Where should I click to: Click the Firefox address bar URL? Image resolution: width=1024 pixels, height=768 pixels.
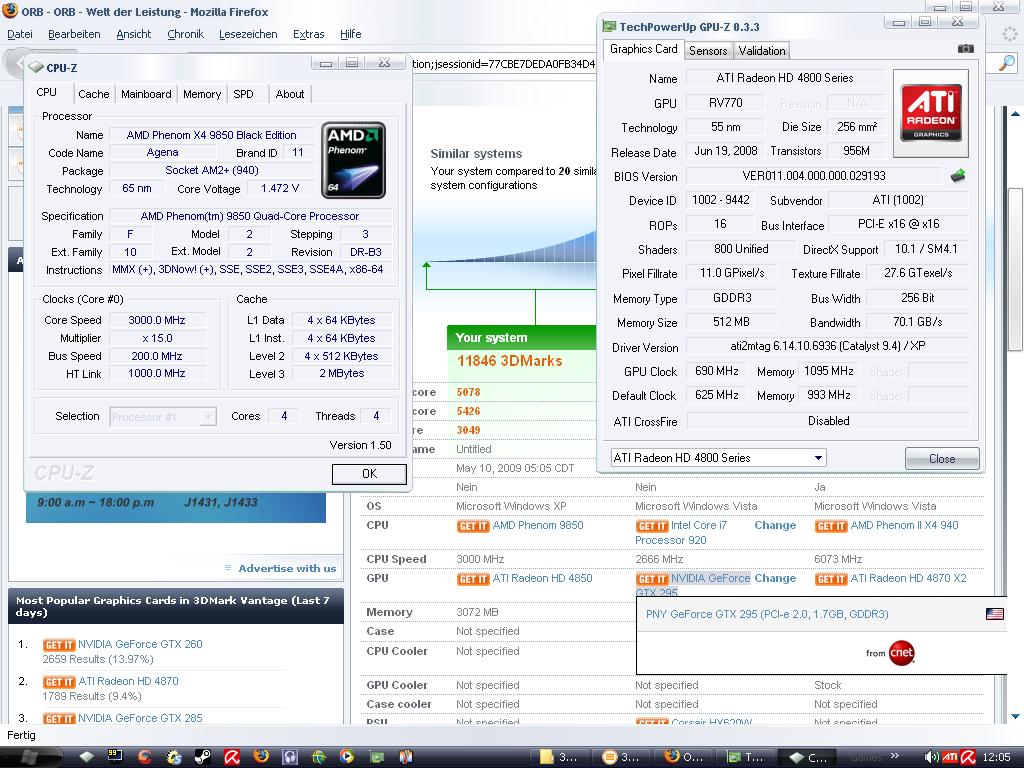[503, 63]
